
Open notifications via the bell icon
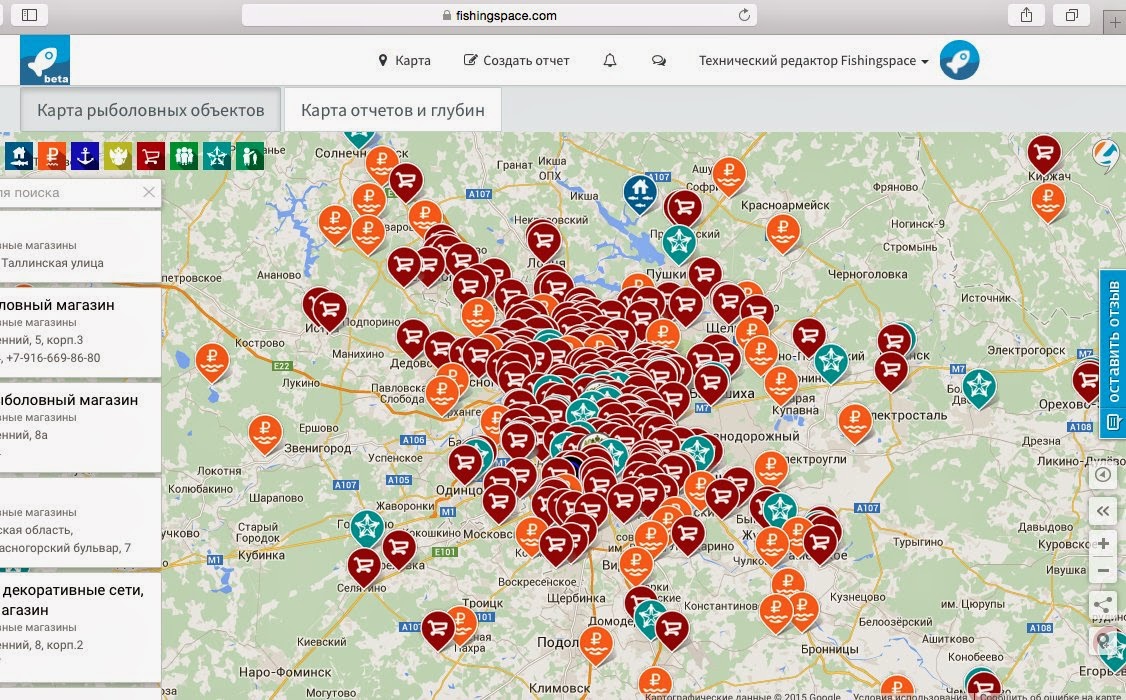pyautogui.click(x=609, y=61)
